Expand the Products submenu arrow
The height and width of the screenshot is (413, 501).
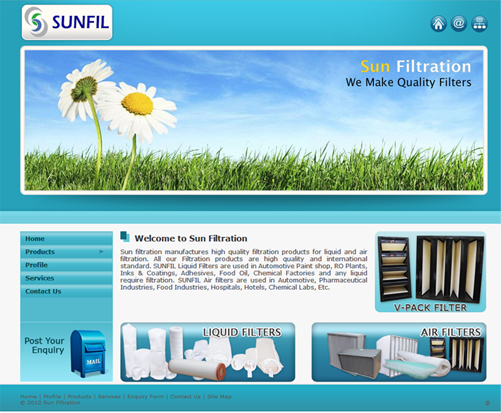(101, 252)
